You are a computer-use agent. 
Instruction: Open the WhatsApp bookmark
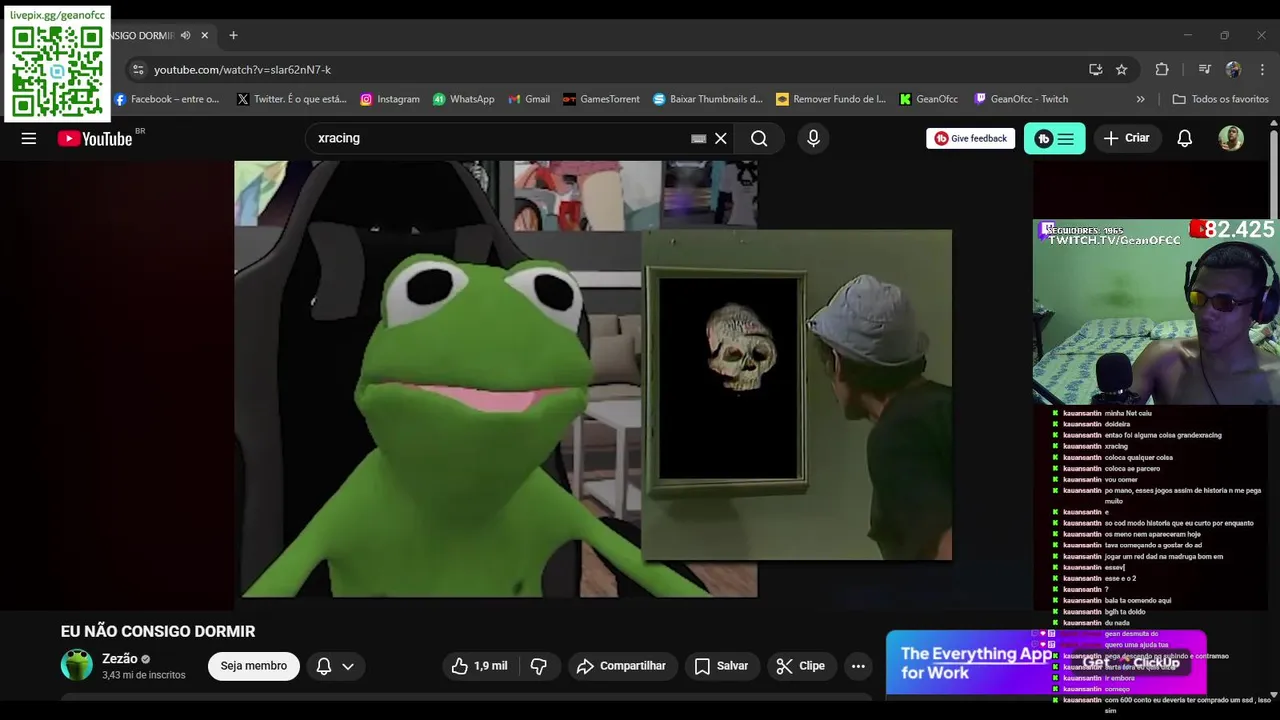point(463,99)
